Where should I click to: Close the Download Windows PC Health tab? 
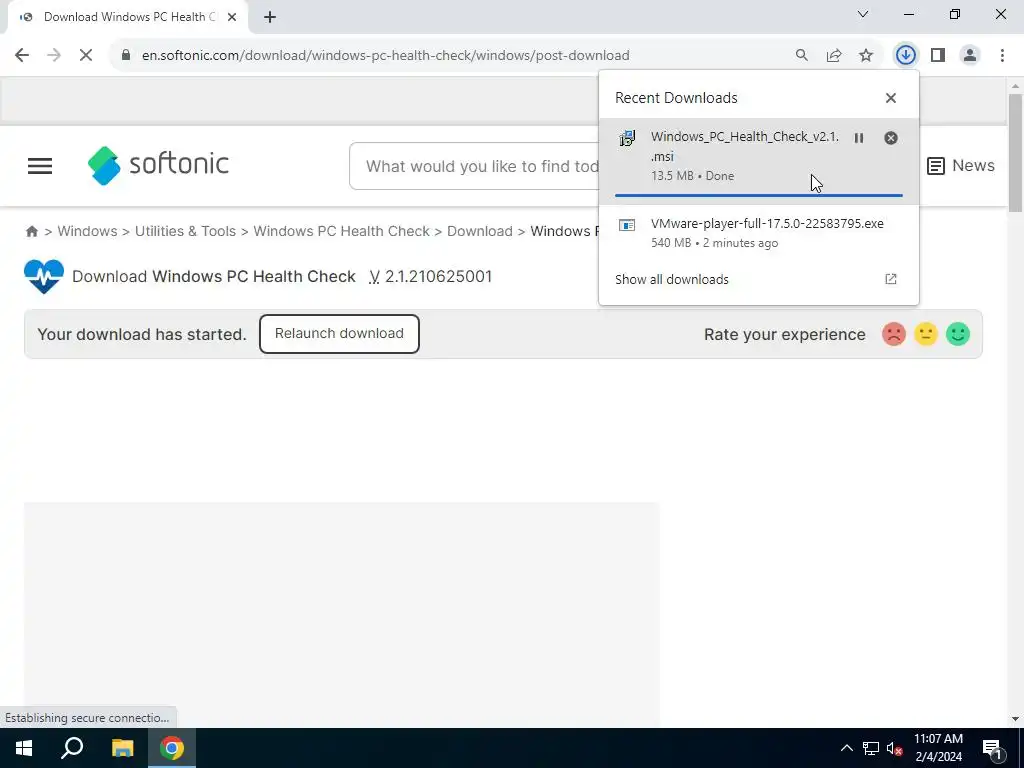click(232, 18)
